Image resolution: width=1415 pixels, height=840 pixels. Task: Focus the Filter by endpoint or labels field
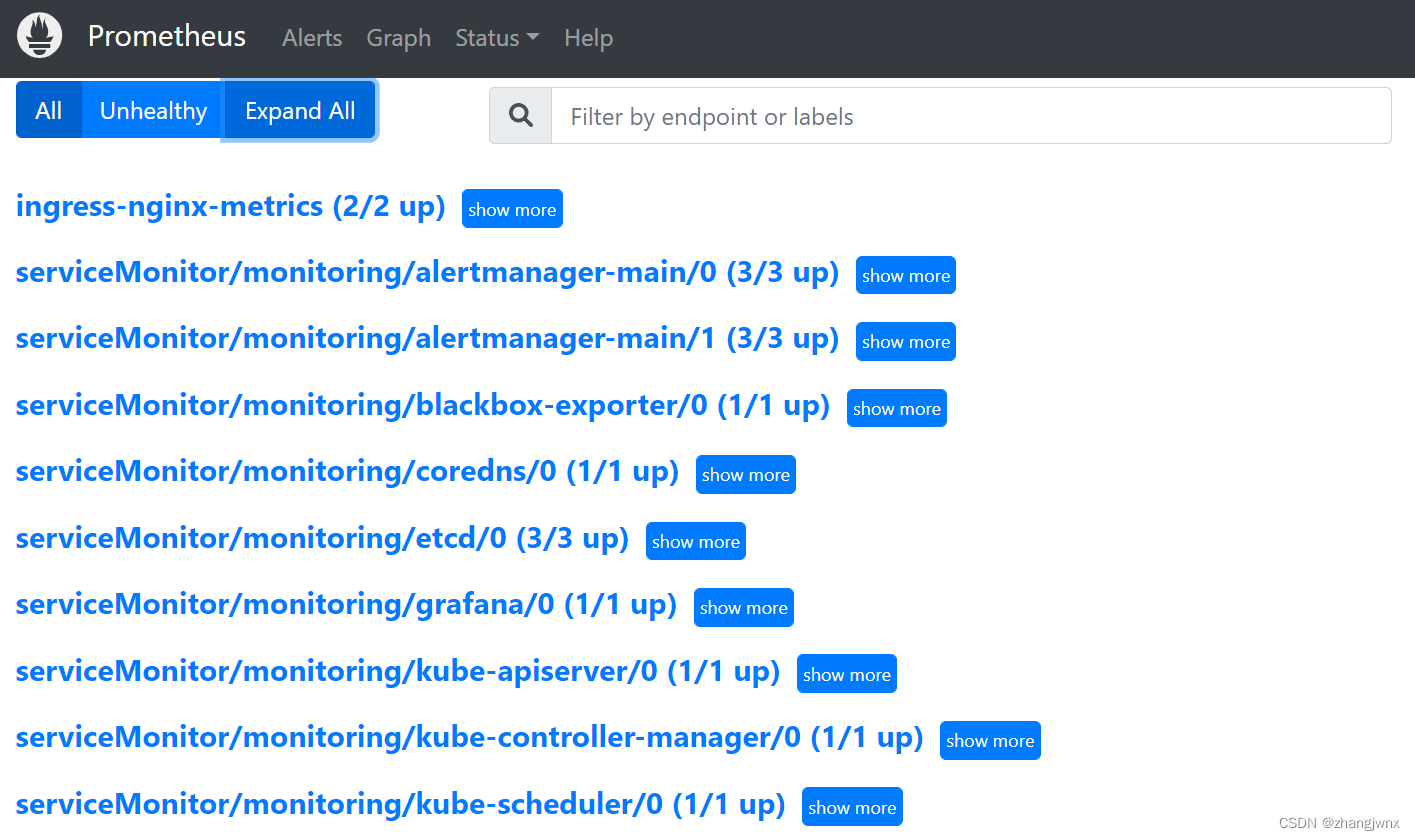(971, 116)
